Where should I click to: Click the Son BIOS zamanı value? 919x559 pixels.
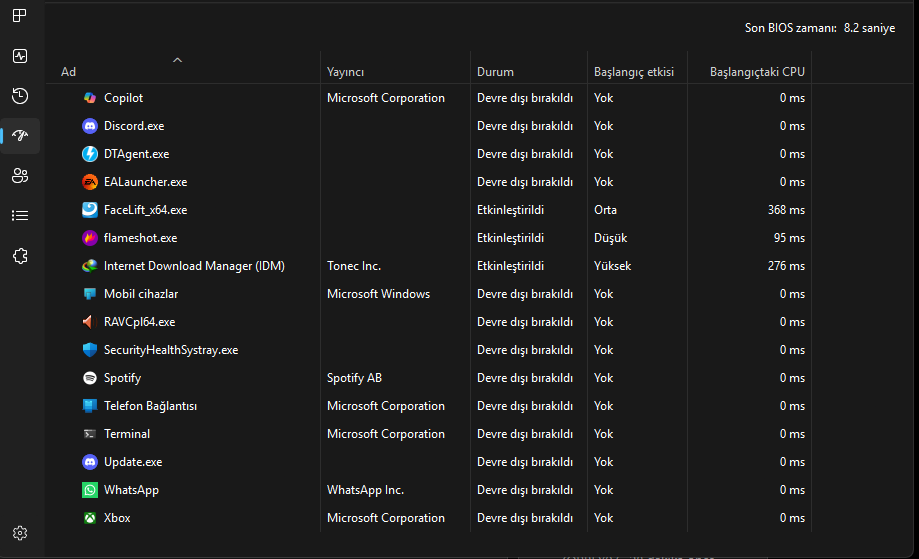point(869,28)
